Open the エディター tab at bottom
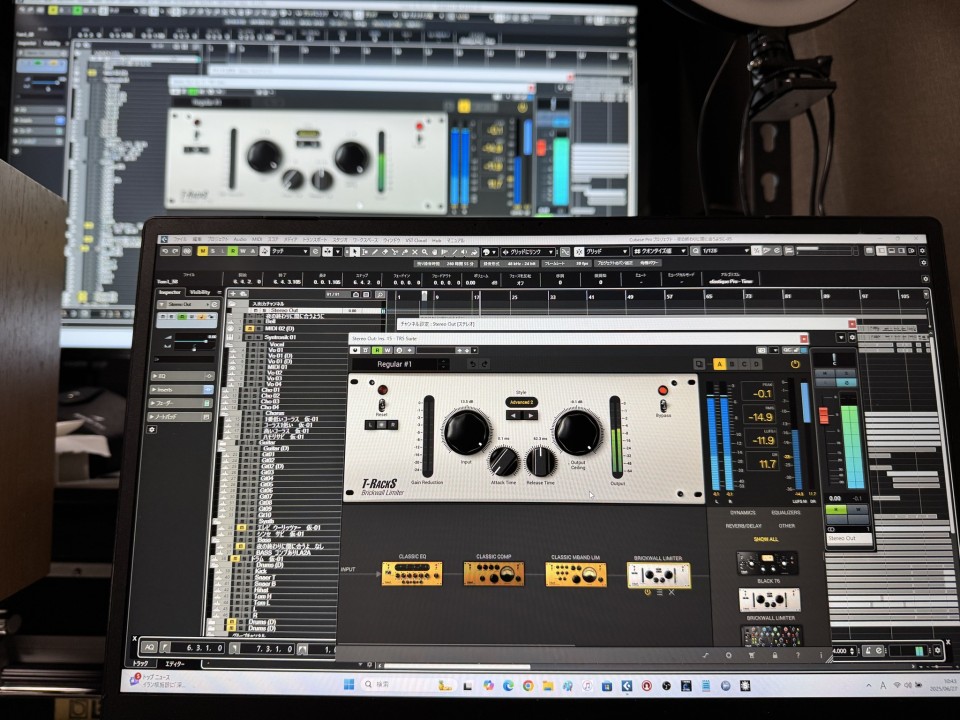 coord(174,664)
